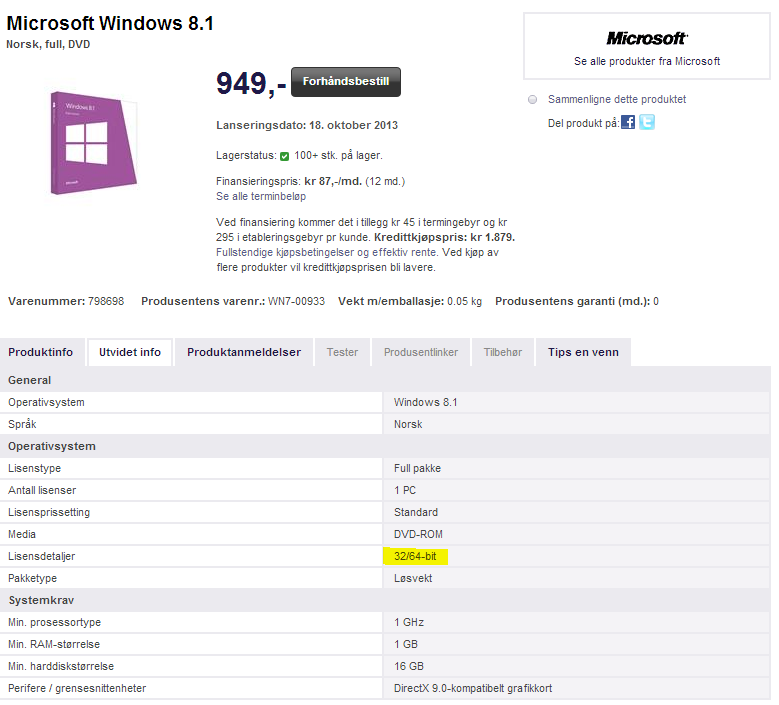Share product on Twitter icon
The width and height of the screenshot is (779, 705).
click(647, 122)
